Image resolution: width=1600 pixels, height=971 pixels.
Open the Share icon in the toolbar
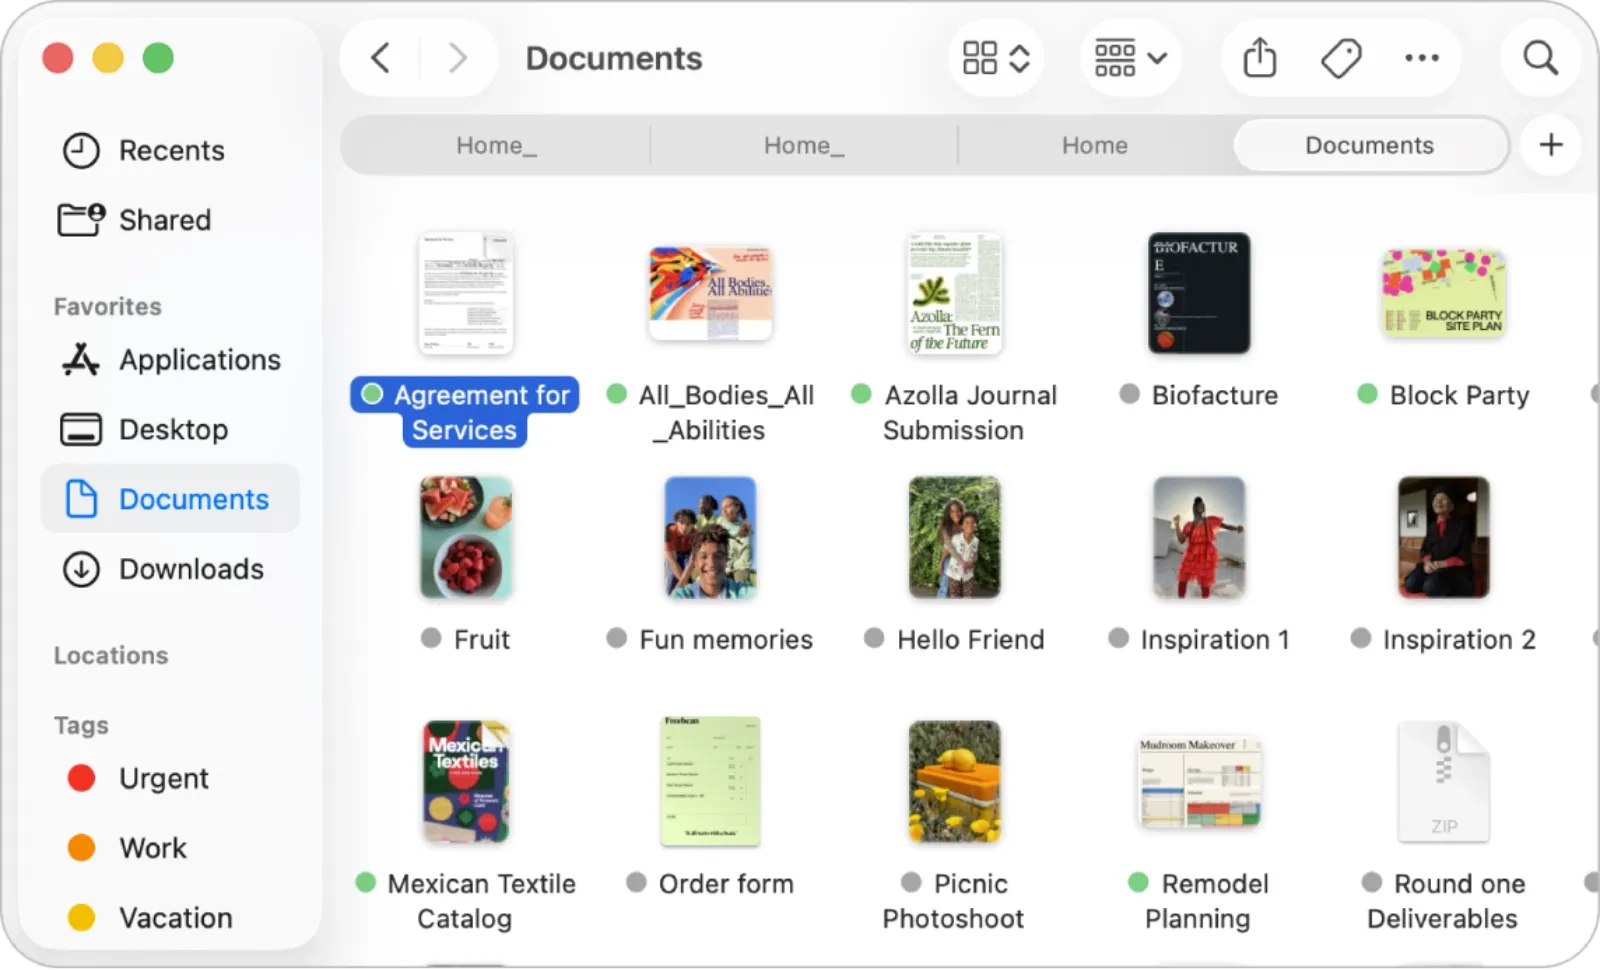tap(1259, 58)
